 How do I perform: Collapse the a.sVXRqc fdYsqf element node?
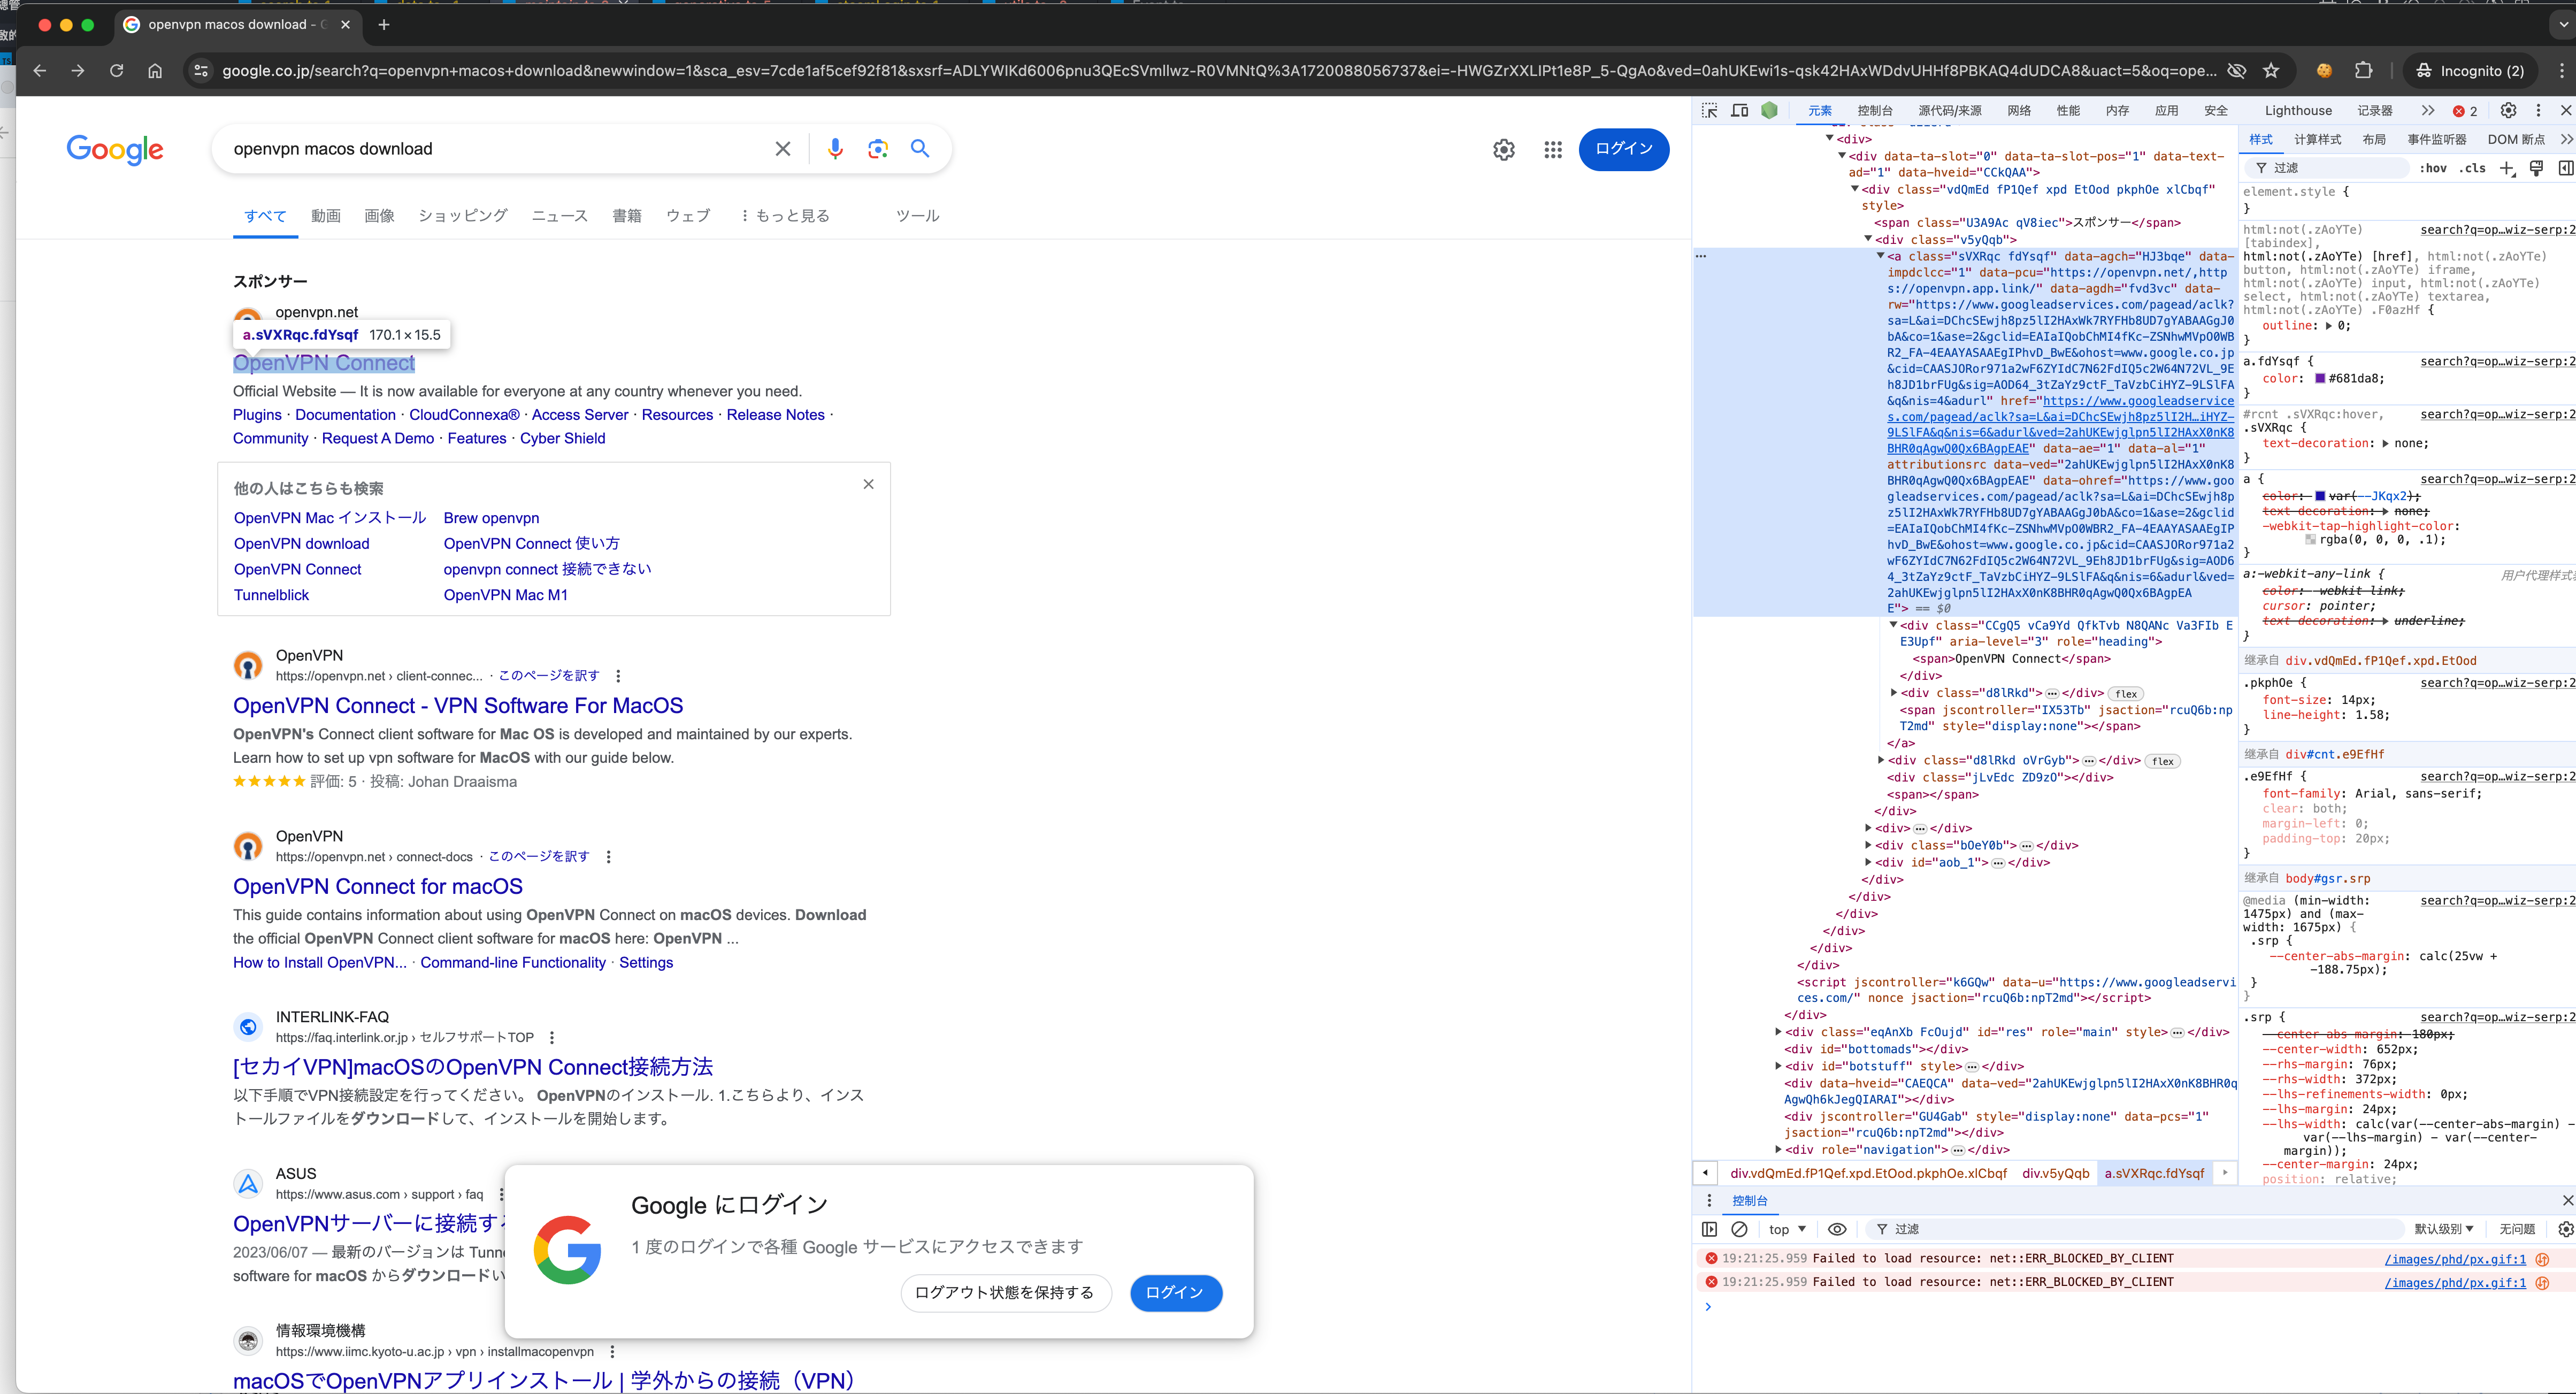[1880, 256]
